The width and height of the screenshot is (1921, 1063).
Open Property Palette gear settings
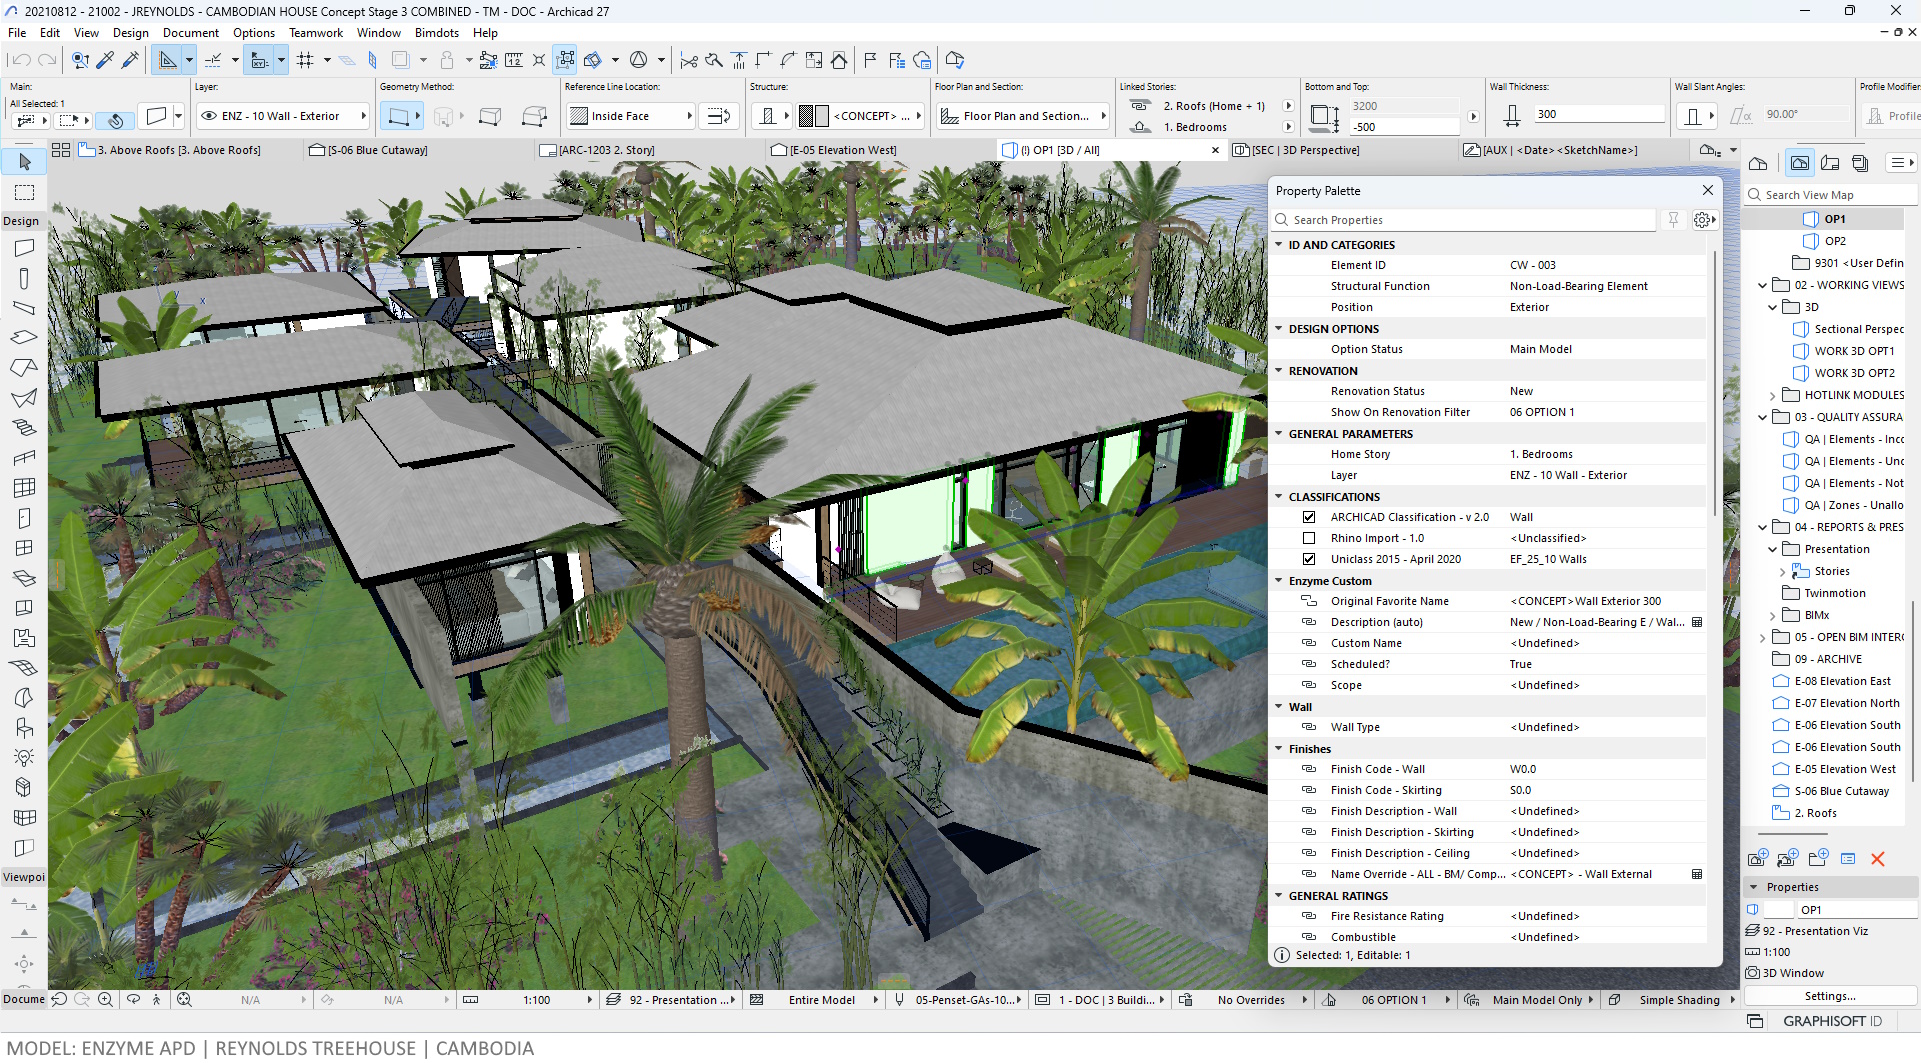(1703, 220)
